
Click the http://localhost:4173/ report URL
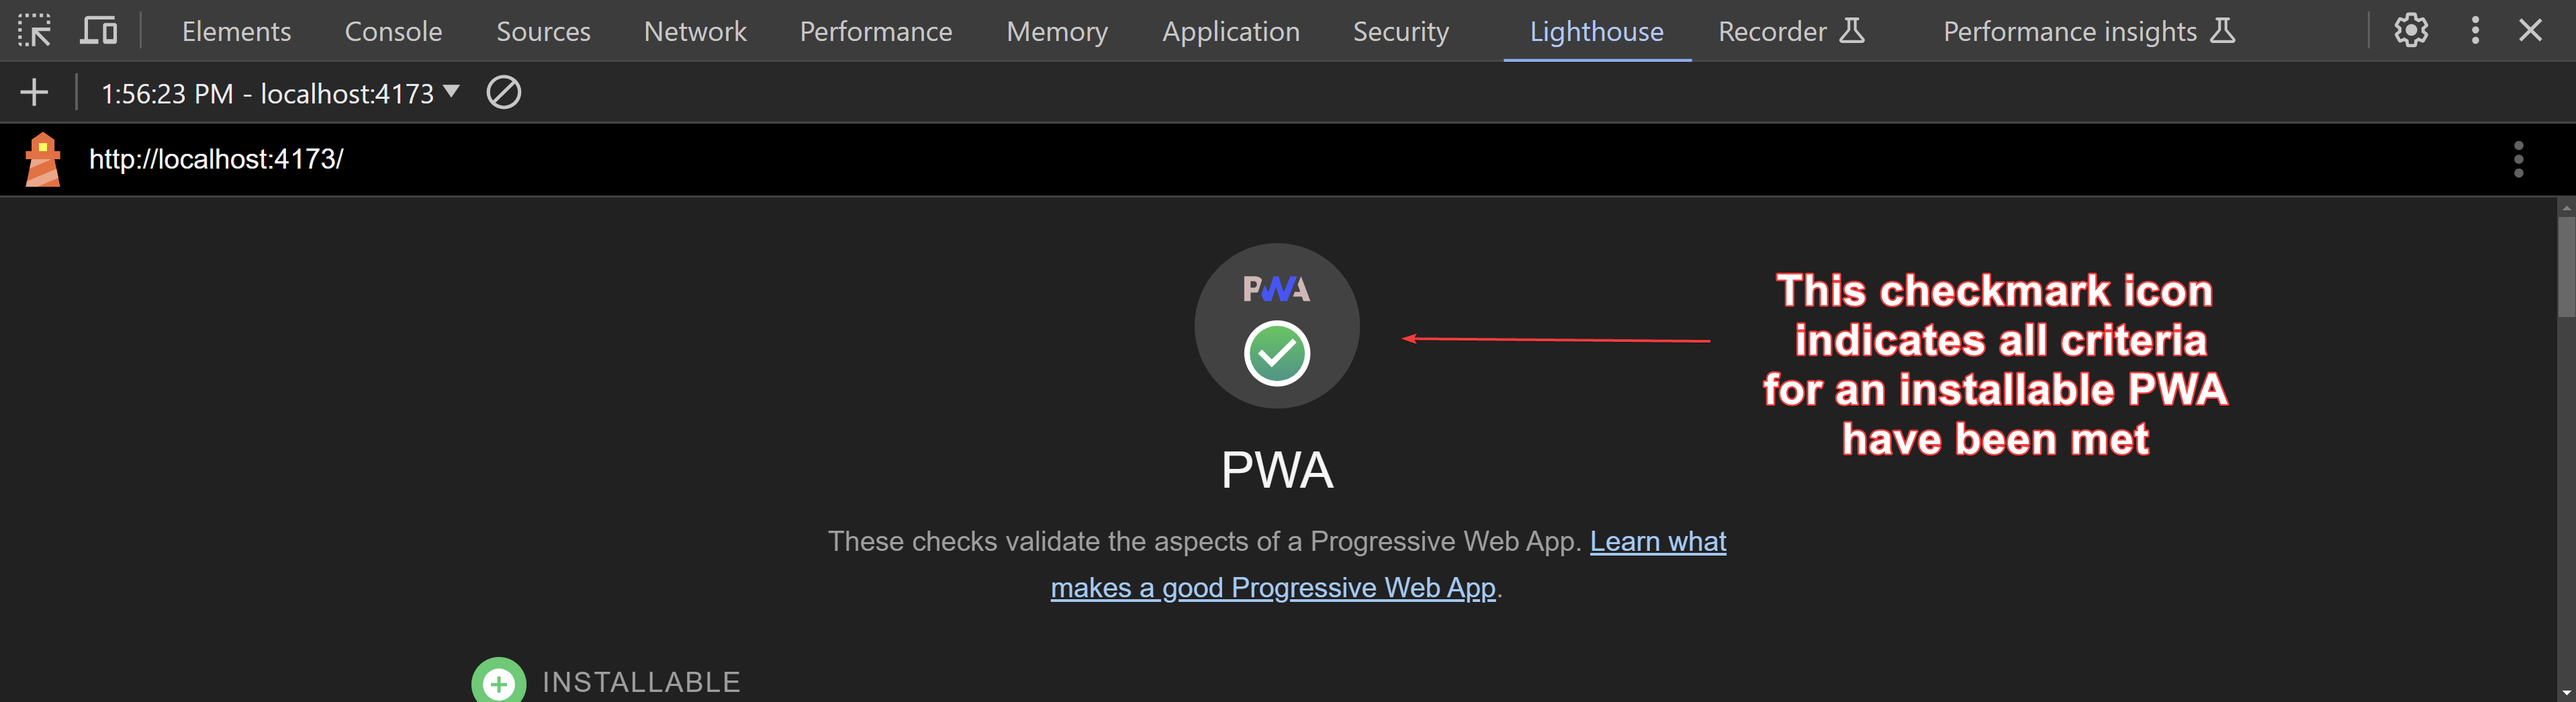pos(216,159)
